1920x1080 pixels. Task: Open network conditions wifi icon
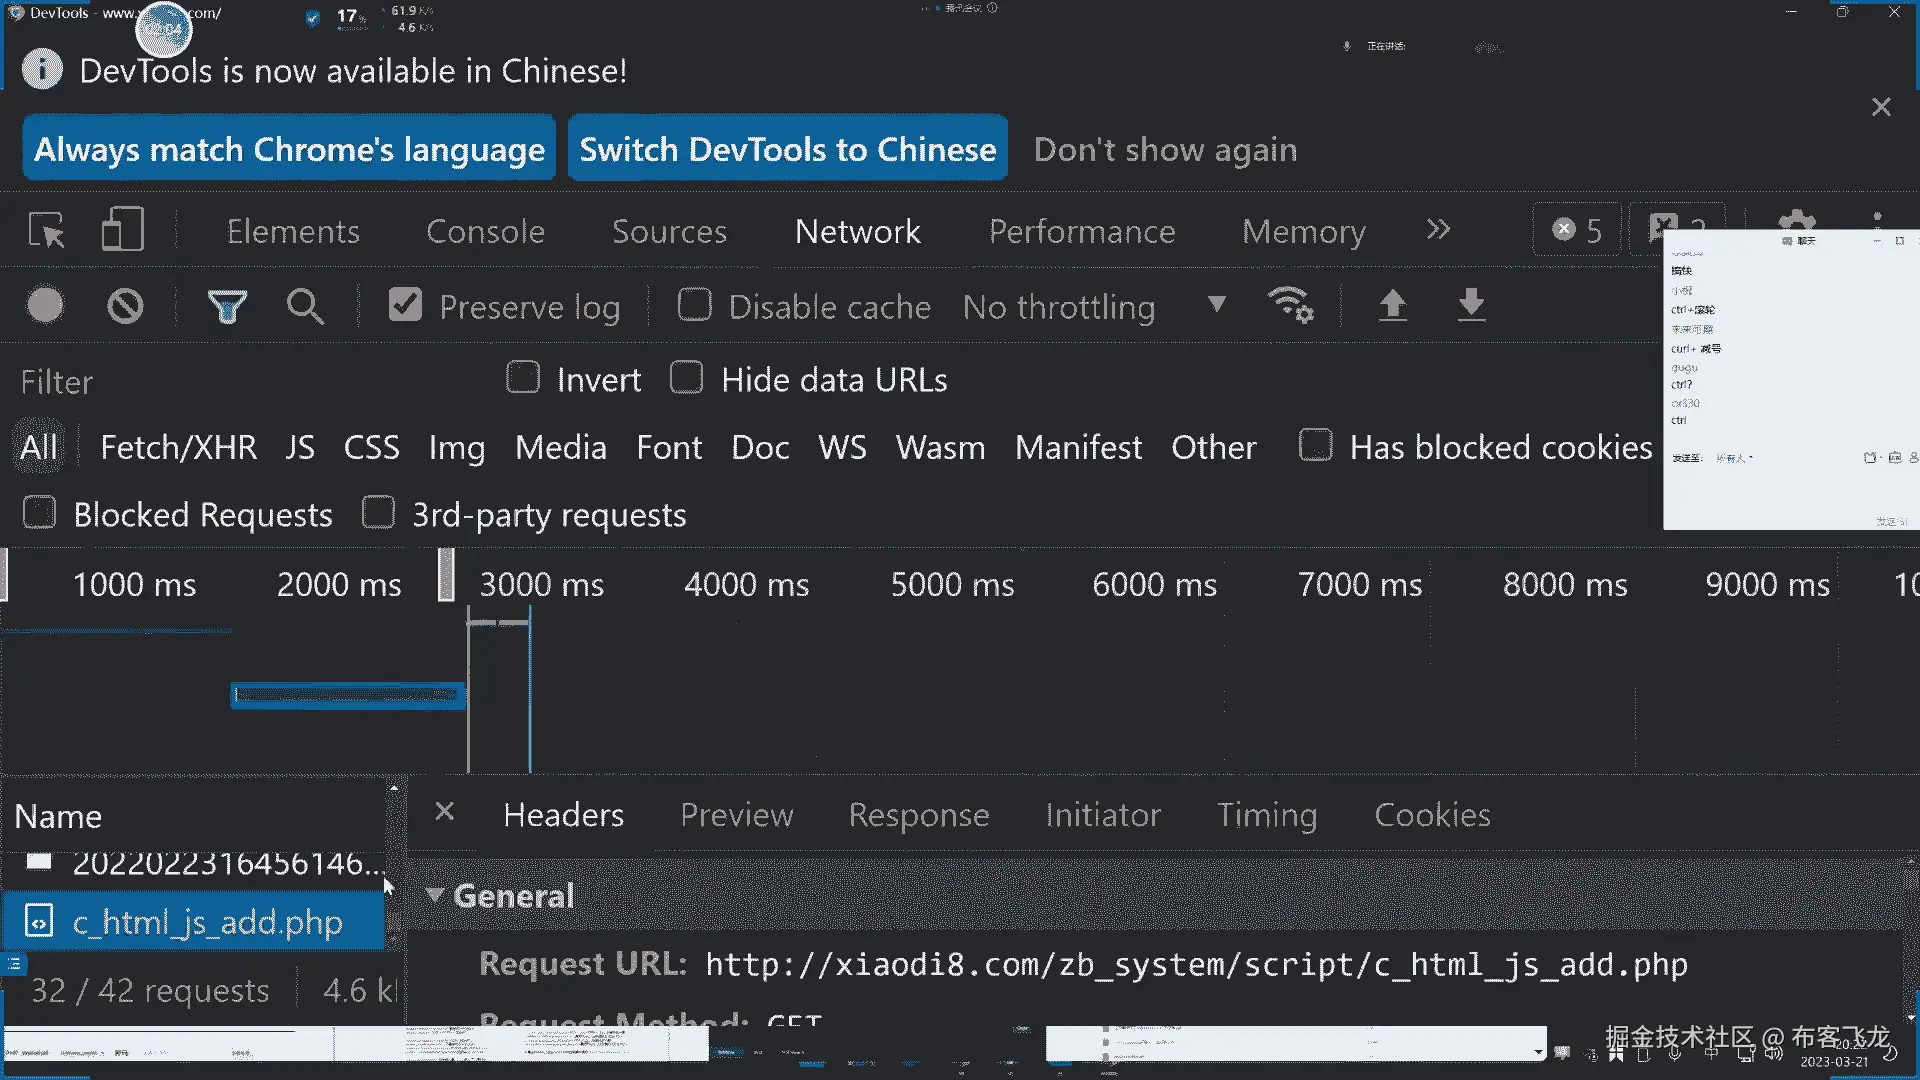tap(1290, 305)
